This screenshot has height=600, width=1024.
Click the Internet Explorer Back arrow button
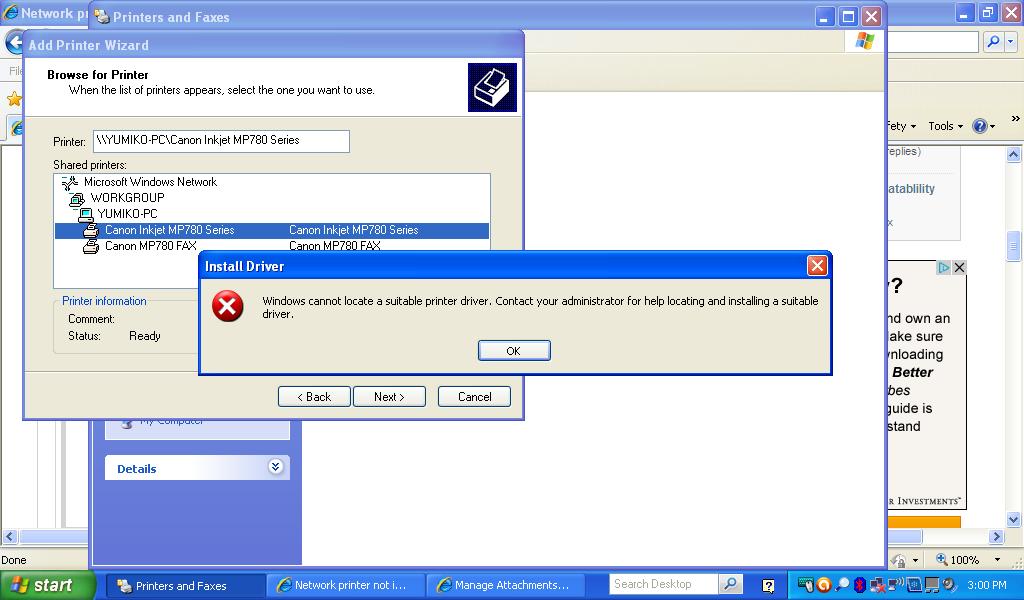14,43
